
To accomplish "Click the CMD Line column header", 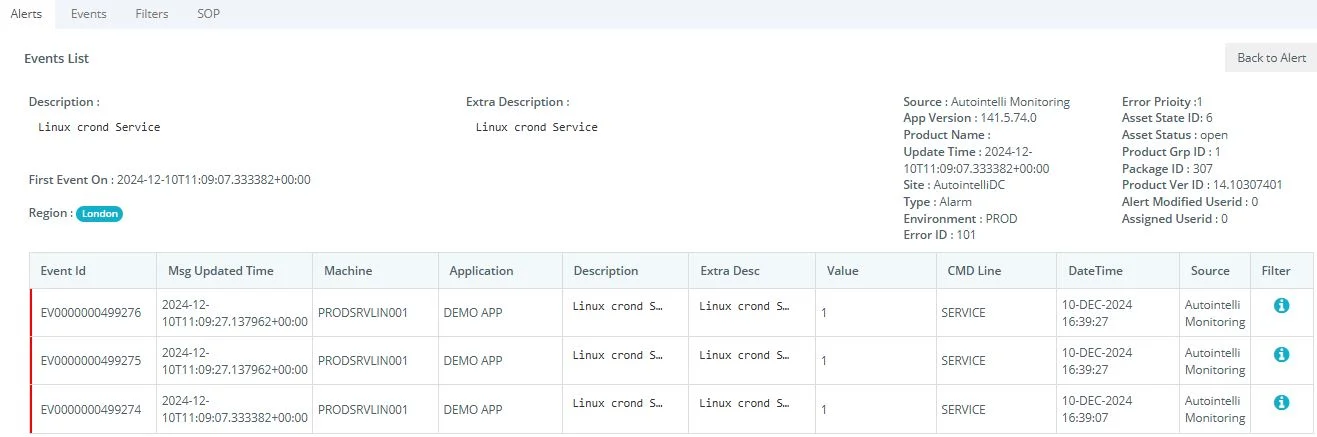I will pos(974,271).
